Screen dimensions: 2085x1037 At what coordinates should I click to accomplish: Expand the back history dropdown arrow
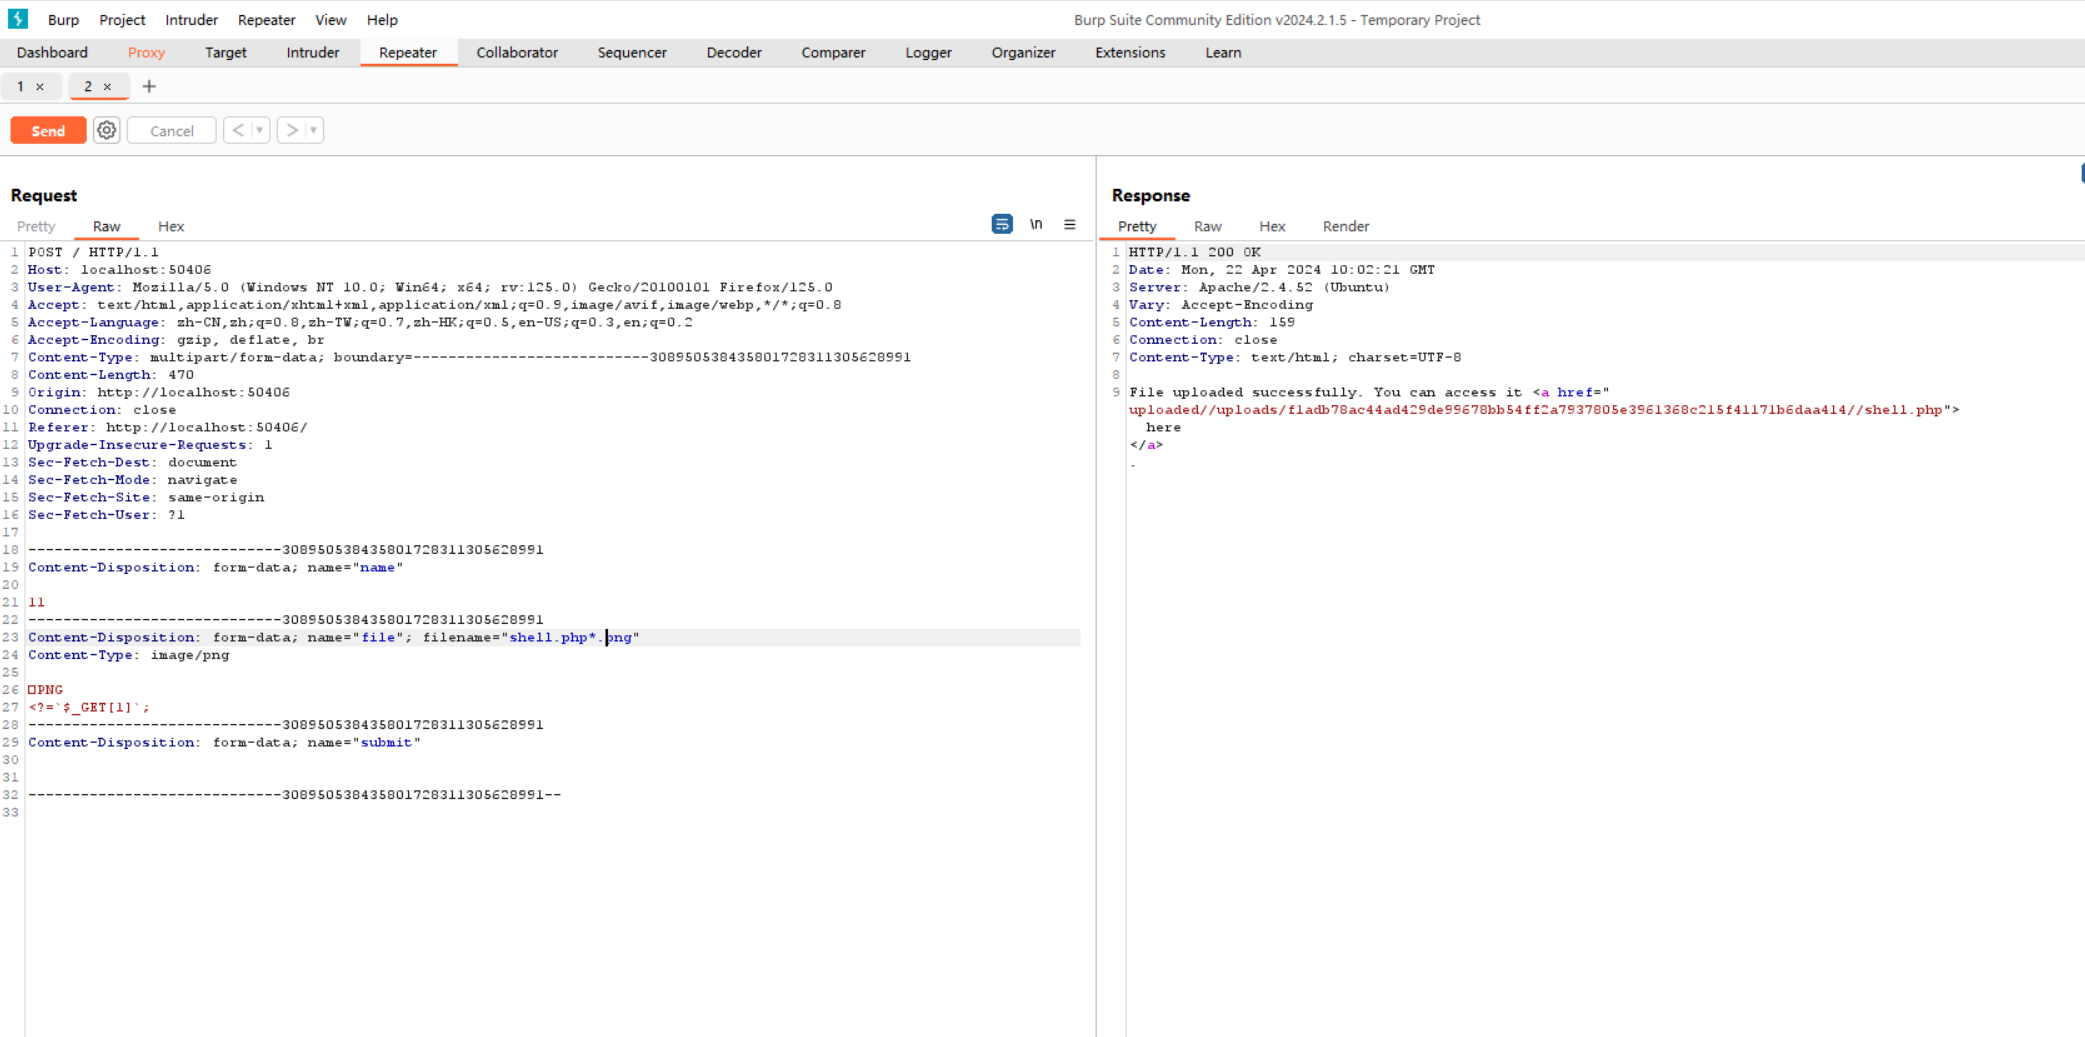[260, 131]
